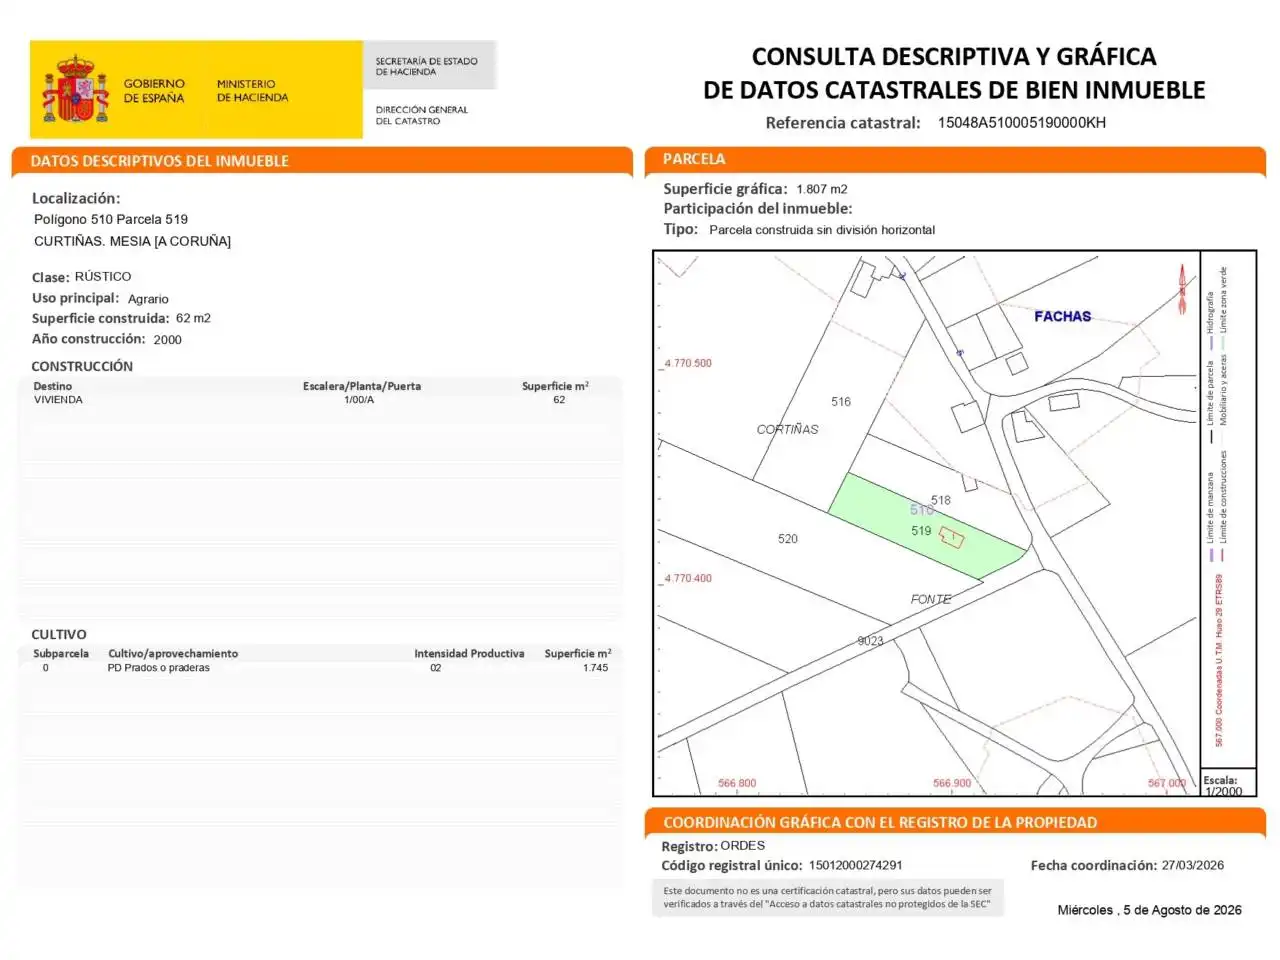Click the "CONSTRUCCIÓN" section heading
Image resolution: width=1280 pixels, height=960 pixels.
(x=82, y=366)
